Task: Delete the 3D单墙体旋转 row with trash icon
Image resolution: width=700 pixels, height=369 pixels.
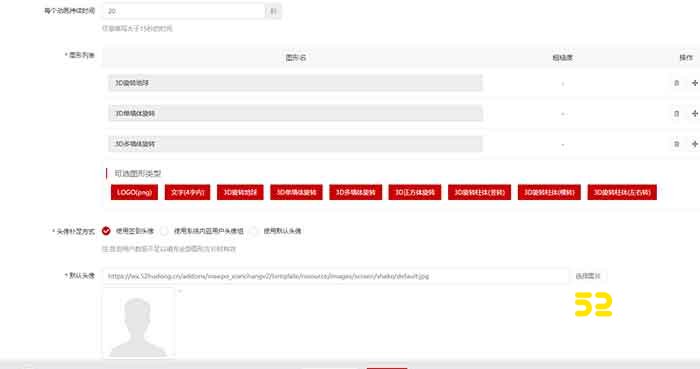Action: click(x=676, y=114)
